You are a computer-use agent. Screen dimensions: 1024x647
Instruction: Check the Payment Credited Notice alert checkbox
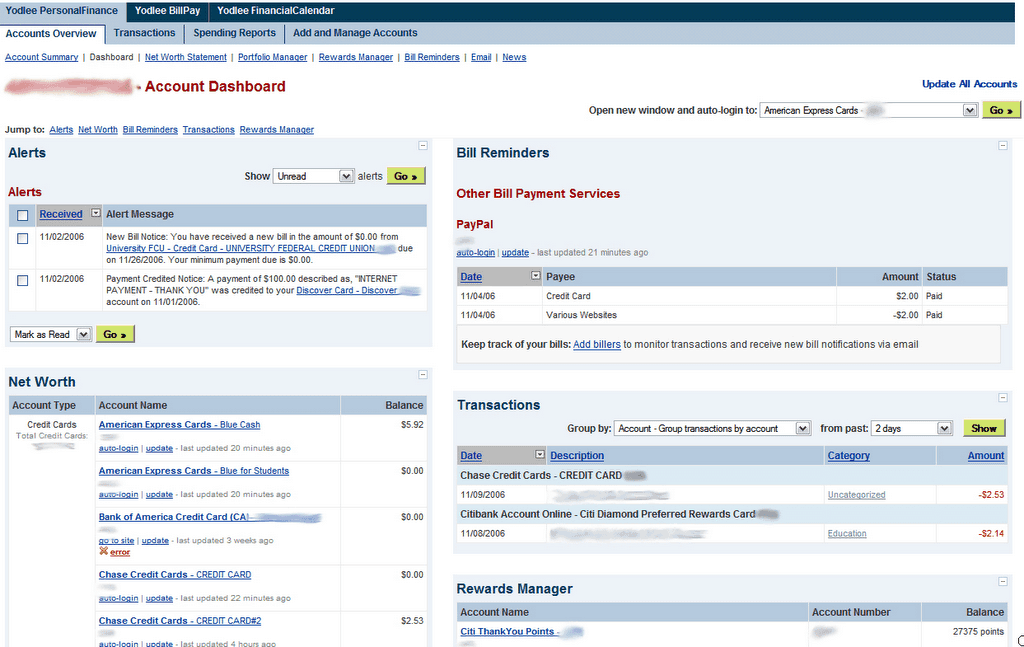coord(23,280)
